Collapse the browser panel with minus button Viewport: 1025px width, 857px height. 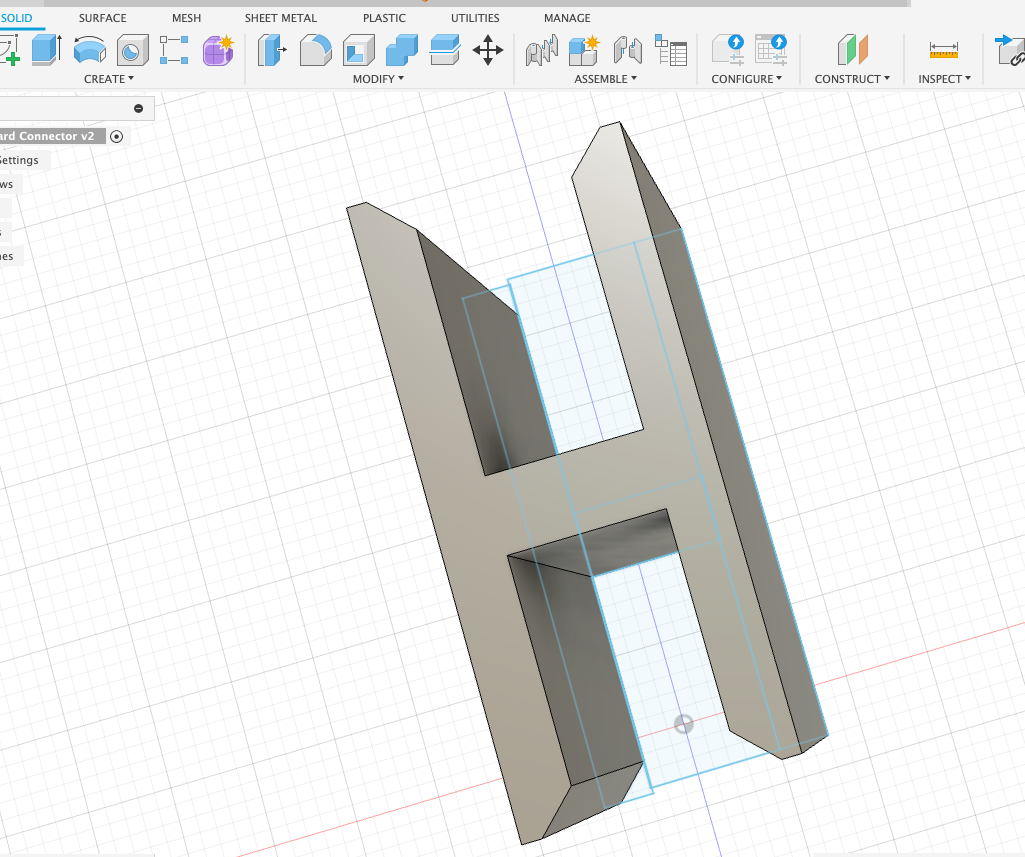pos(138,108)
